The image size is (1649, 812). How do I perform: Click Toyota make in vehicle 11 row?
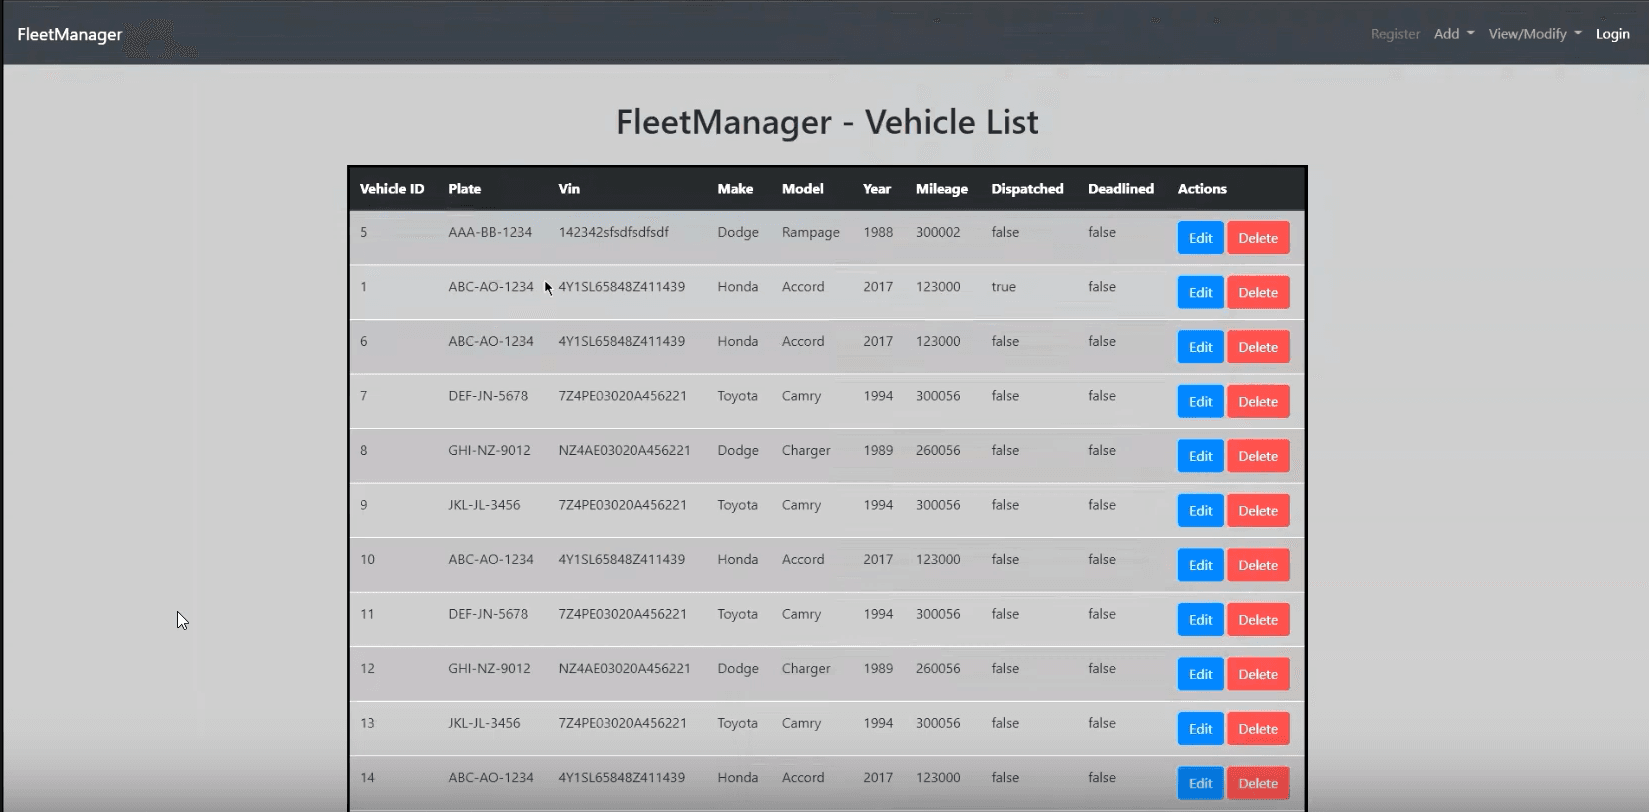pos(737,614)
